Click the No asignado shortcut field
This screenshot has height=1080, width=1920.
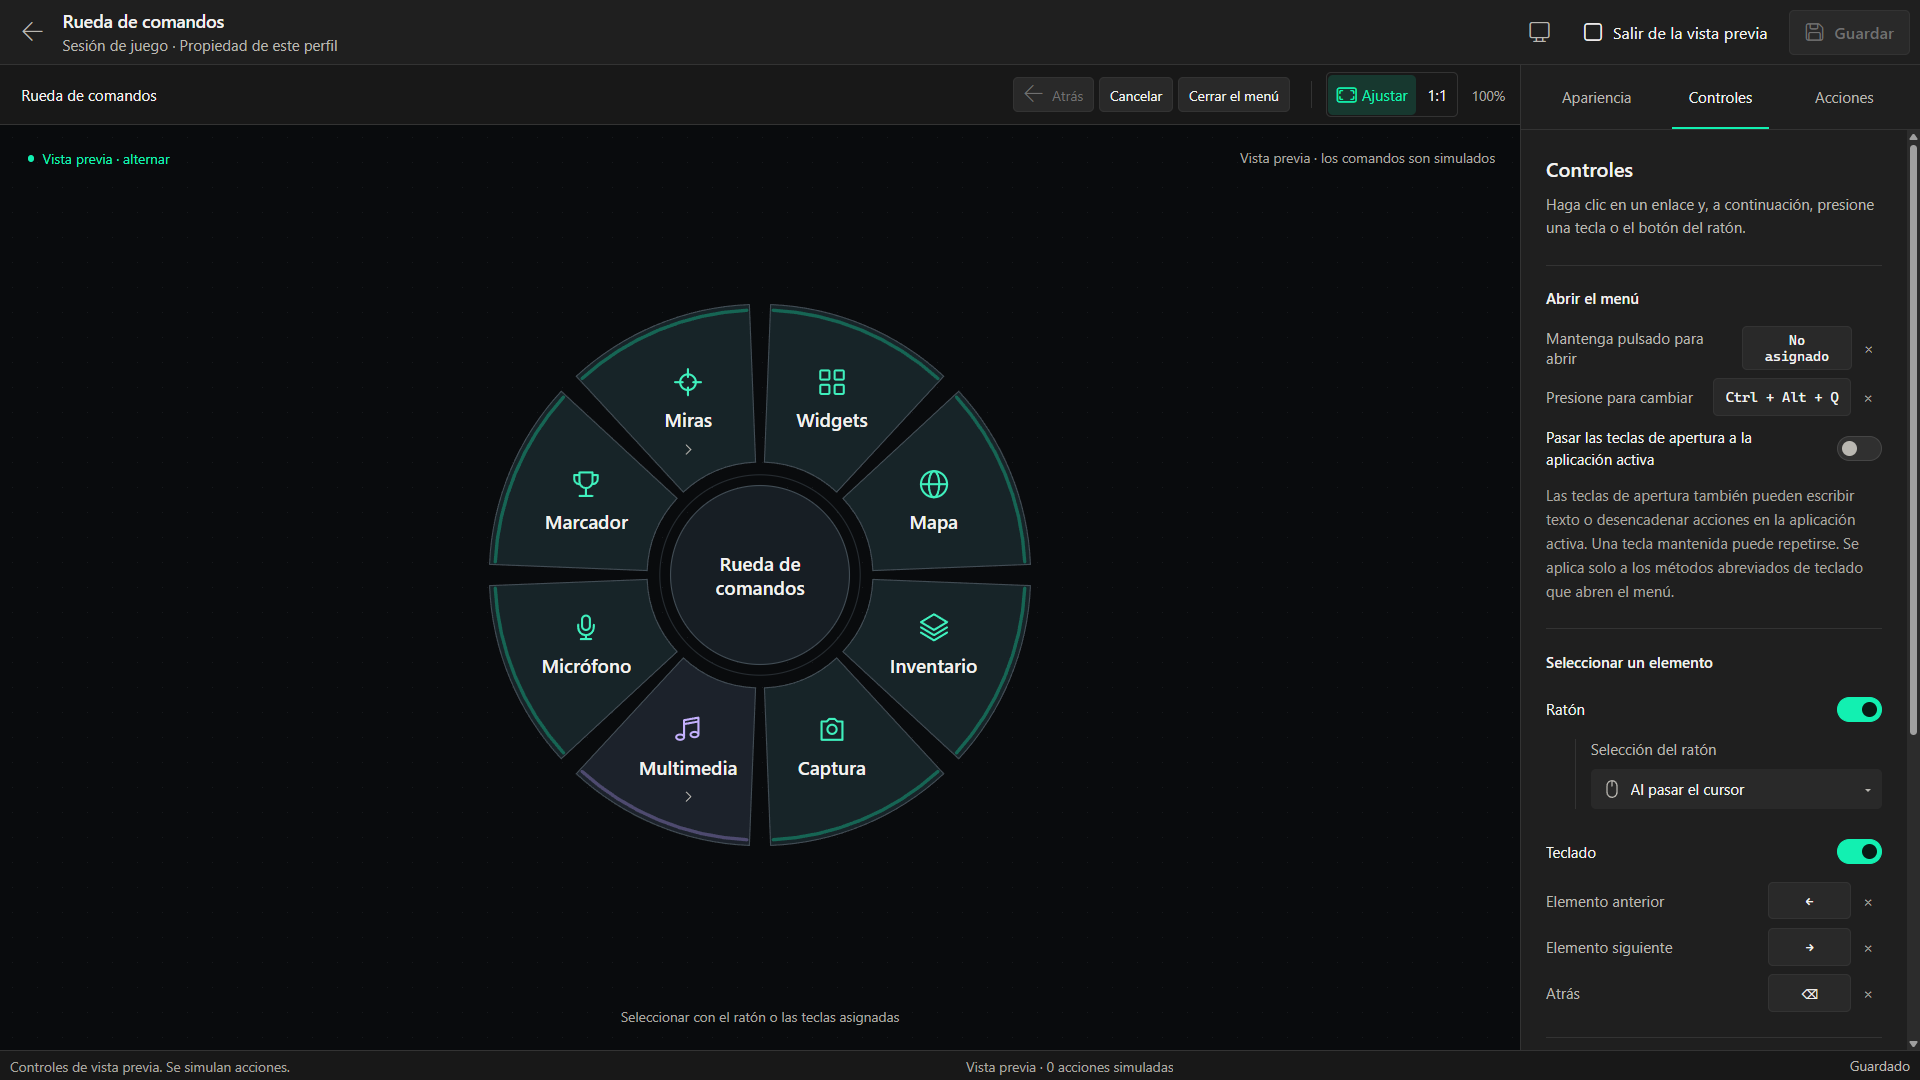click(1796, 349)
